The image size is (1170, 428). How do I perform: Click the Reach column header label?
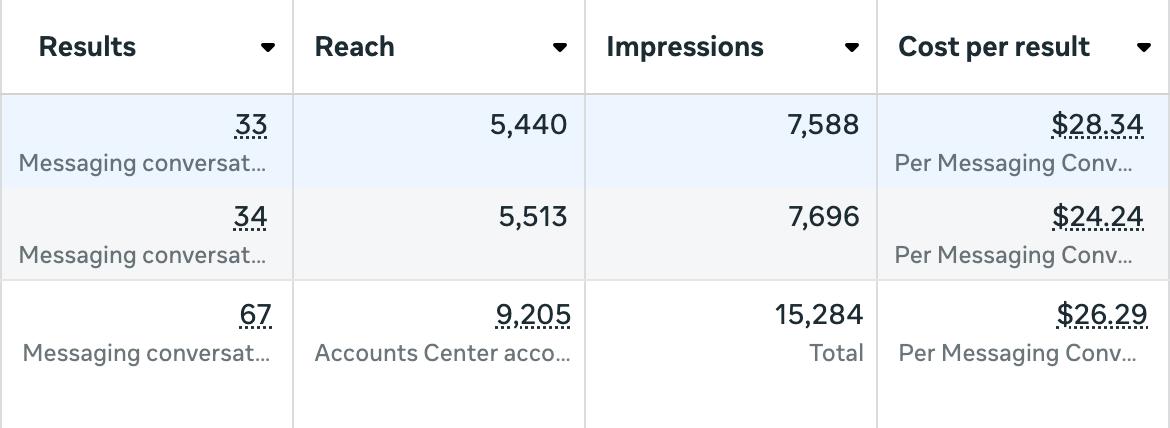click(x=355, y=47)
